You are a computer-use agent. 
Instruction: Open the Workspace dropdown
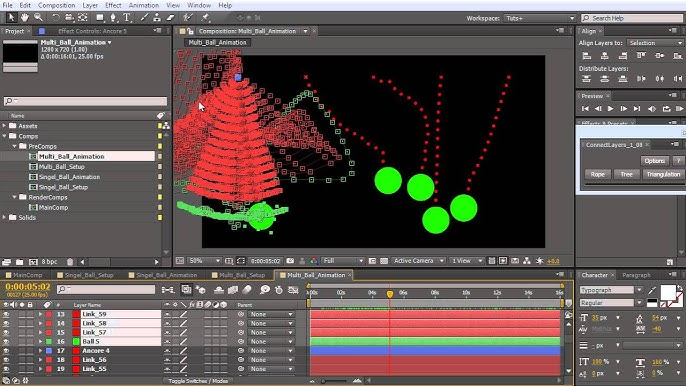(539, 18)
